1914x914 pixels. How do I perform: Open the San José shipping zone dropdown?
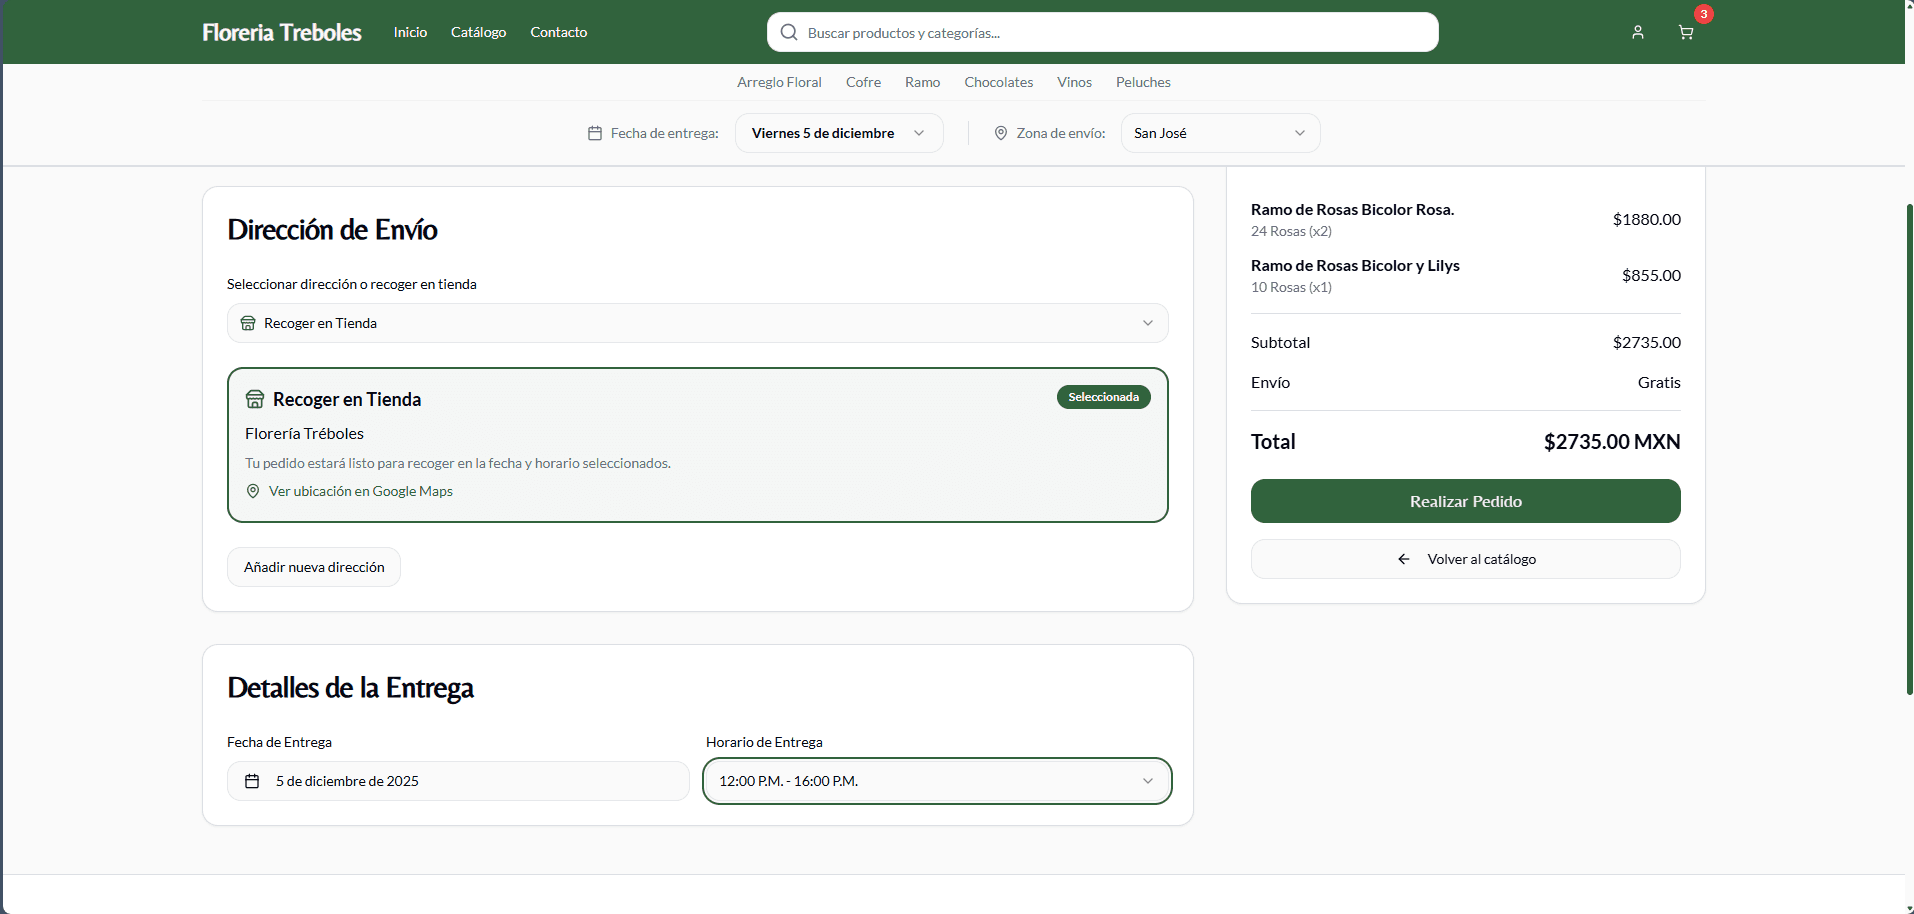pos(1219,133)
